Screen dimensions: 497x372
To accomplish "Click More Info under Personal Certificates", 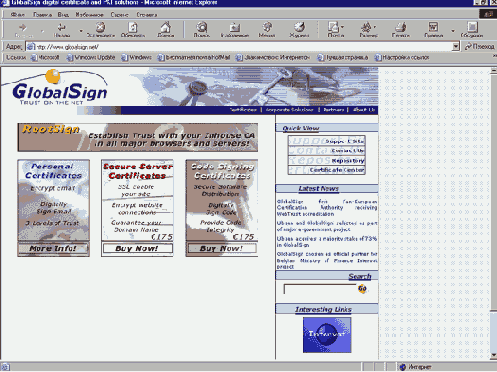I will (53, 248).
